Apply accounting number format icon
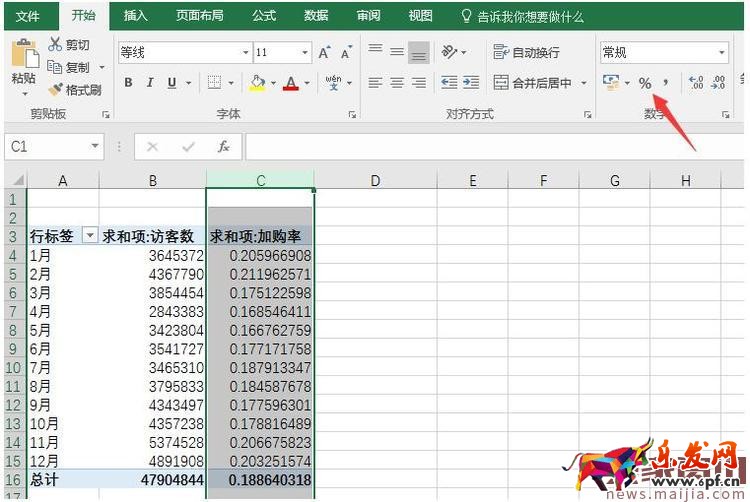This screenshot has width=750, height=502. pyautogui.click(x=611, y=82)
